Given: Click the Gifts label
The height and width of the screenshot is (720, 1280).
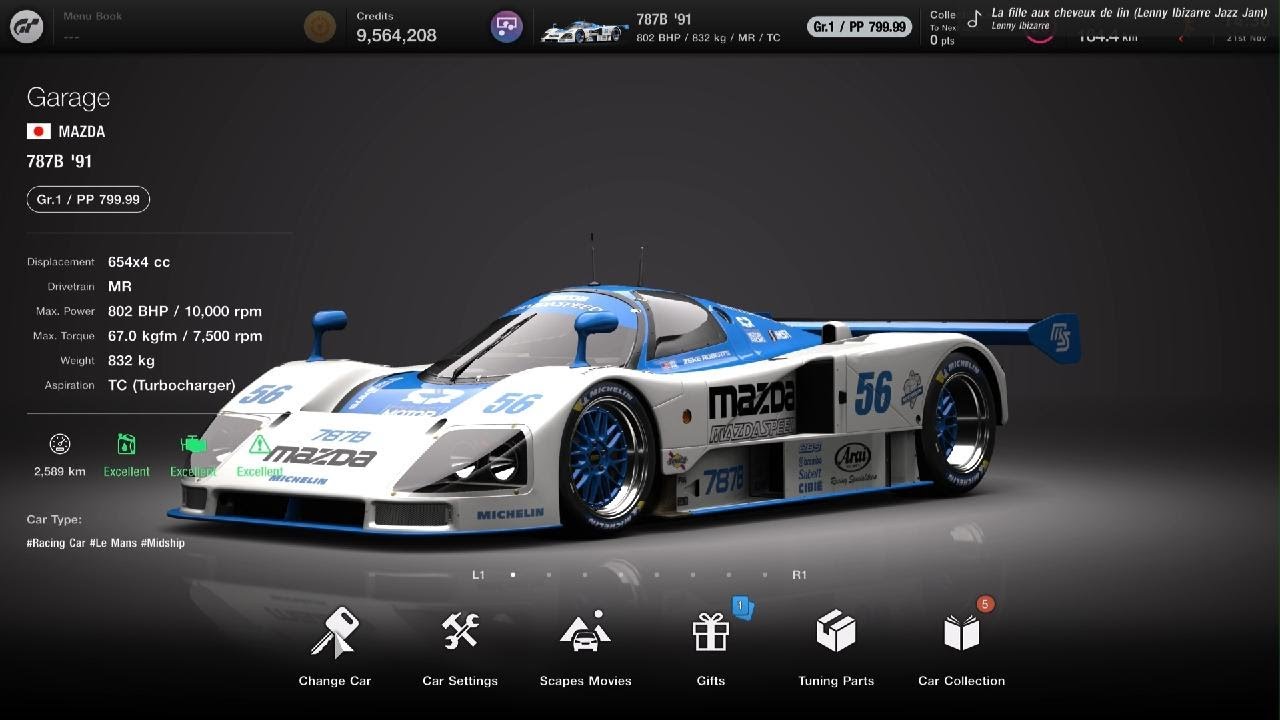Looking at the screenshot, I should (x=711, y=681).
